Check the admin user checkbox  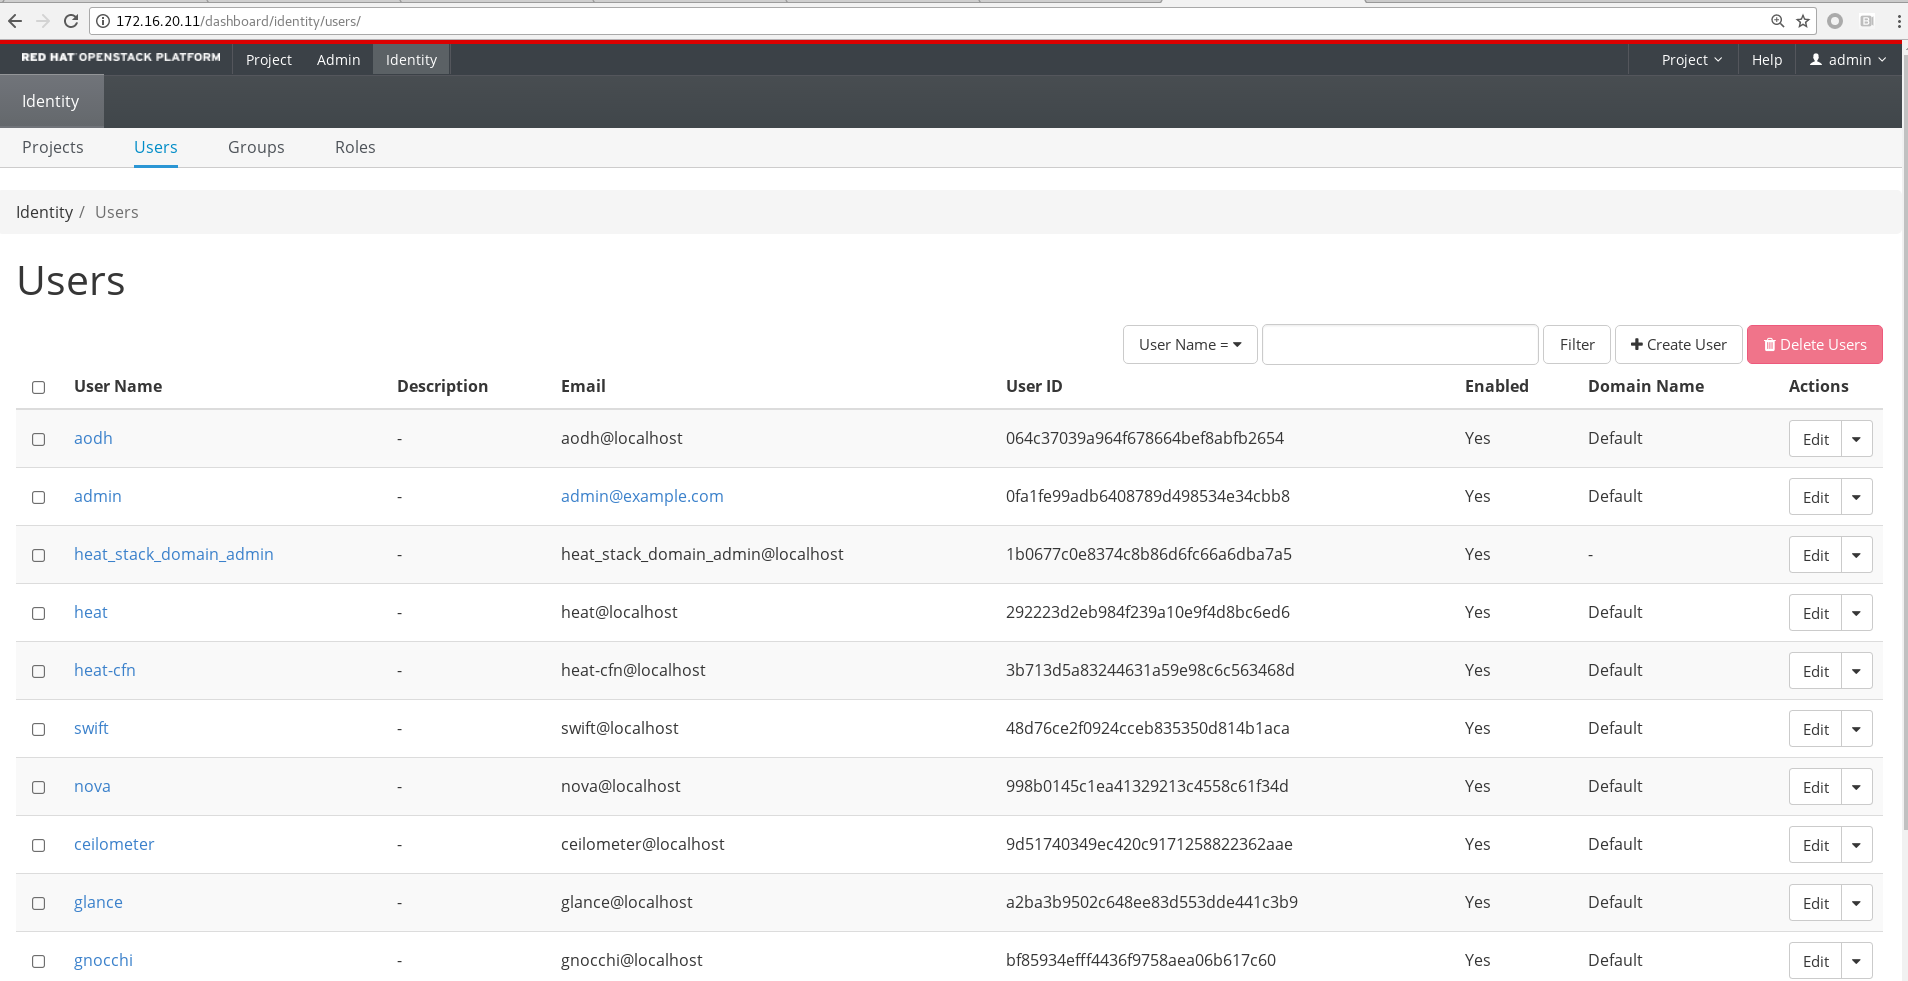coord(38,497)
